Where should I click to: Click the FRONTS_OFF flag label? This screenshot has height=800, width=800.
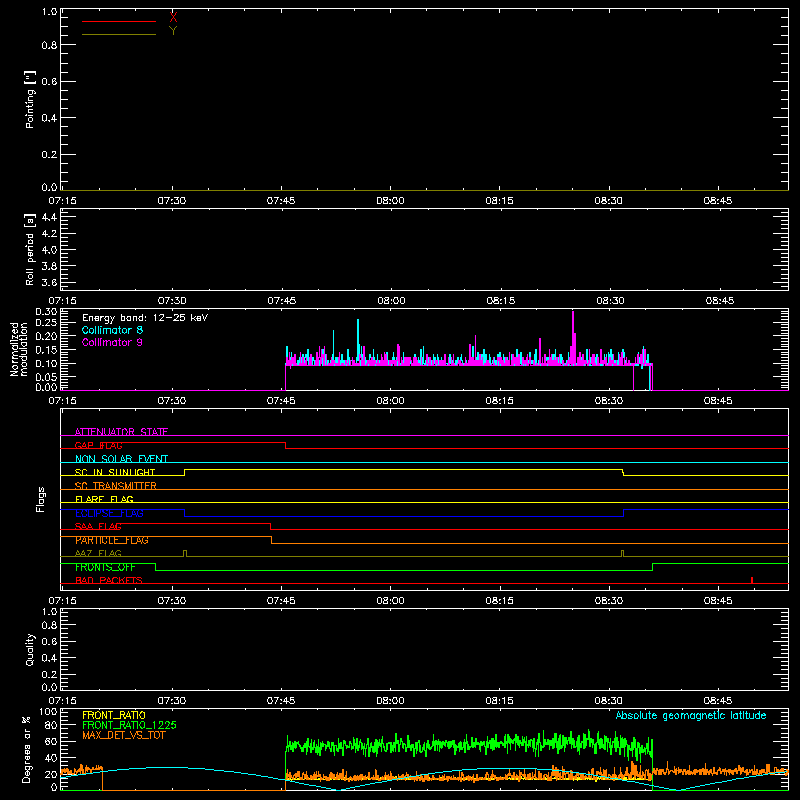pyautogui.click(x=105, y=567)
